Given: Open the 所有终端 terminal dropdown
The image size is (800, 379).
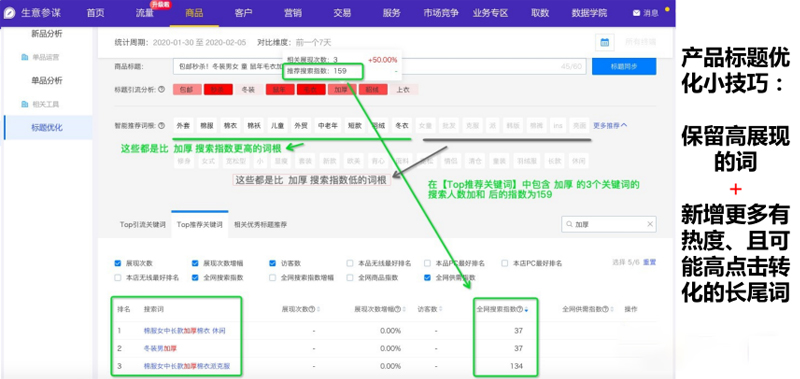Looking at the screenshot, I should [641, 42].
